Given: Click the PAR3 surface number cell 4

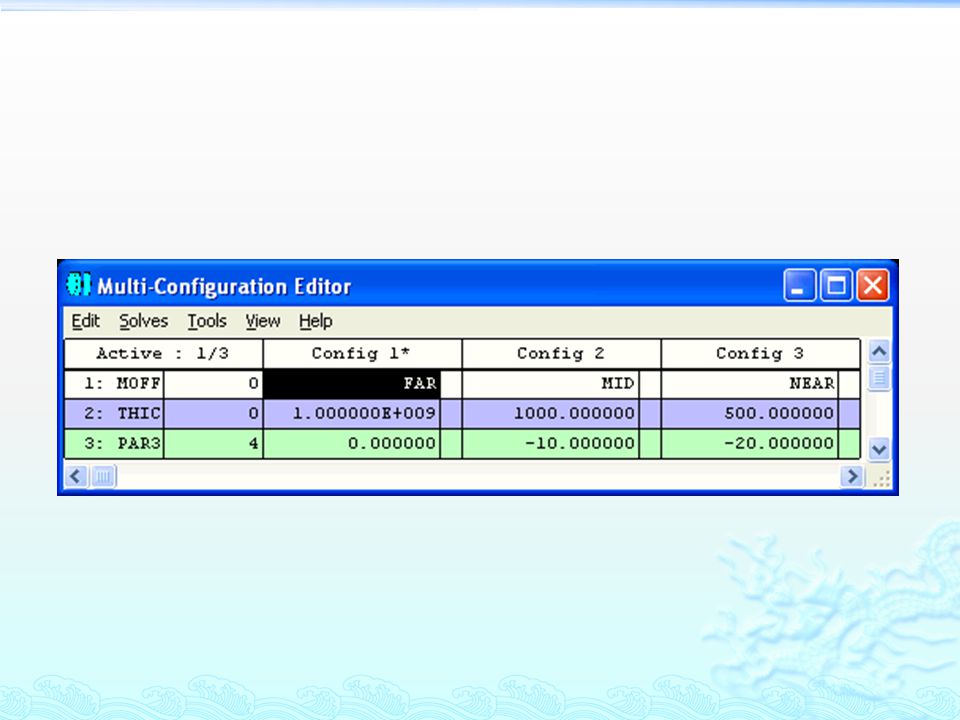Looking at the screenshot, I should click(213, 443).
